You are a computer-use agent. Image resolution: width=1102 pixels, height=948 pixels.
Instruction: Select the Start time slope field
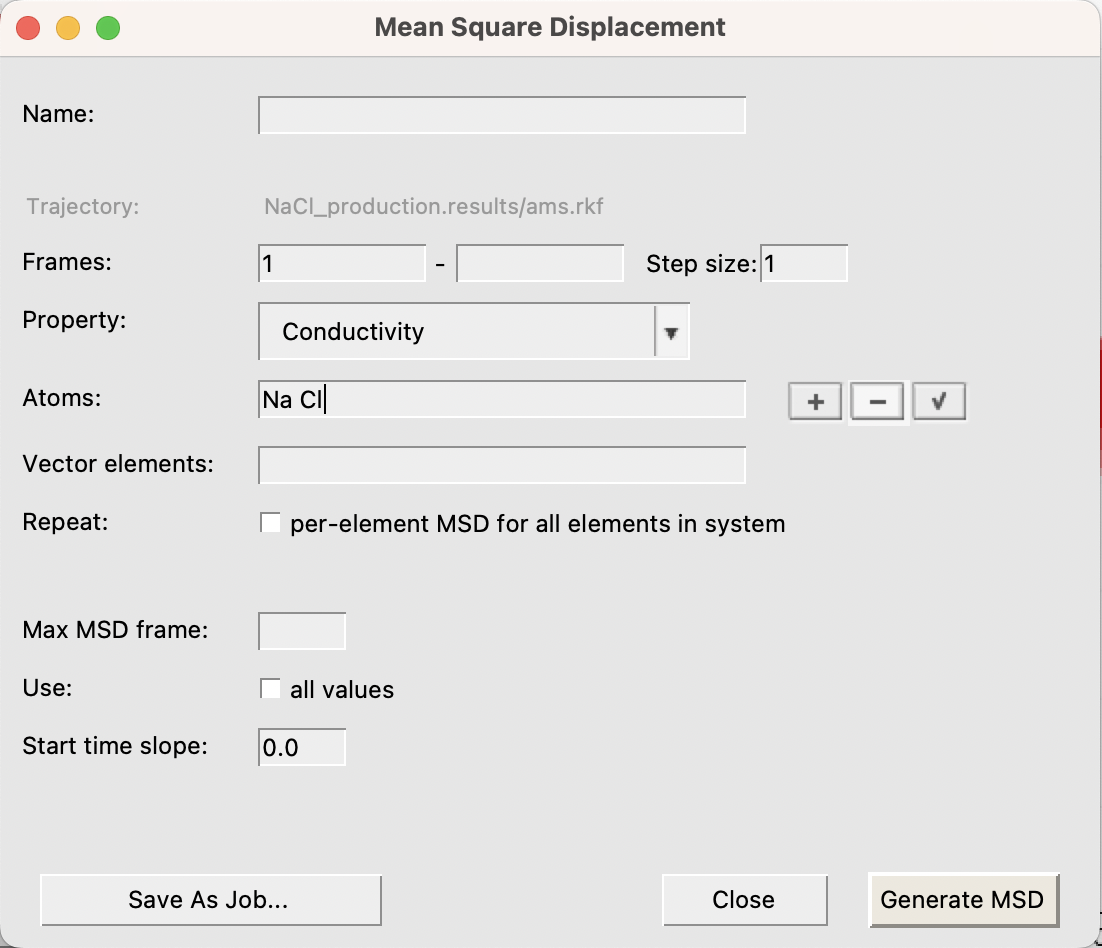point(302,747)
